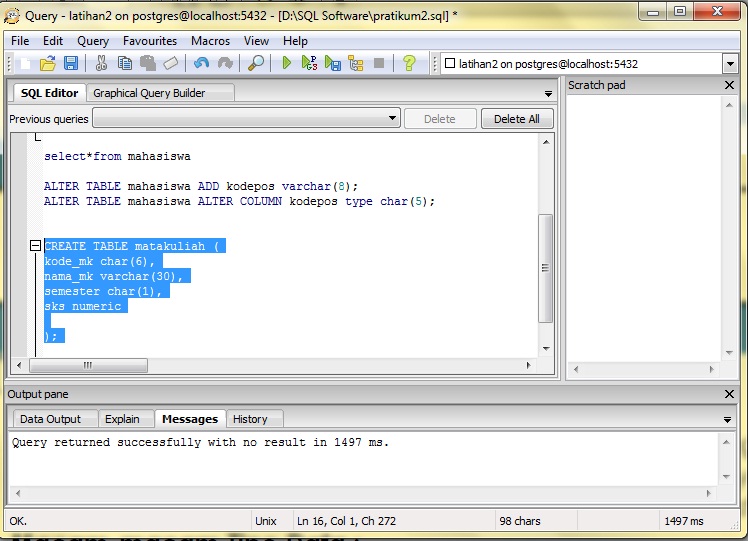Viewport: 748px width, 541px height.
Task: Open the database connection dropdown
Action: [730, 64]
